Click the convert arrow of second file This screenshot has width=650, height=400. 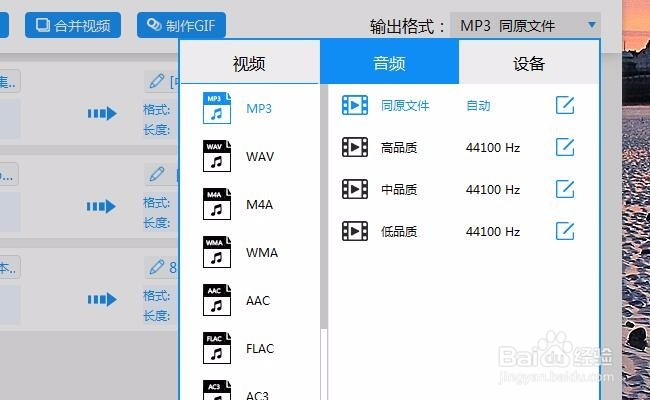click(101, 206)
